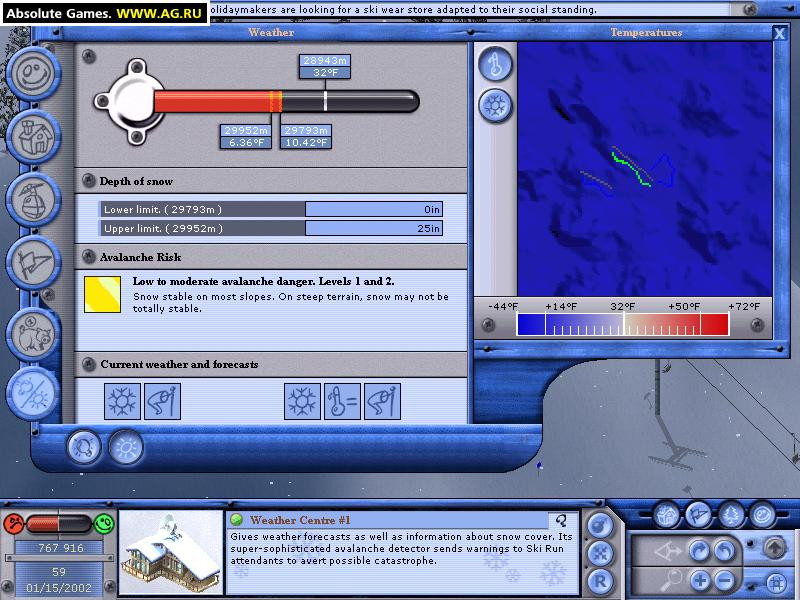Click the red angry face icon
This screenshot has height=600, width=800.
click(14, 523)
